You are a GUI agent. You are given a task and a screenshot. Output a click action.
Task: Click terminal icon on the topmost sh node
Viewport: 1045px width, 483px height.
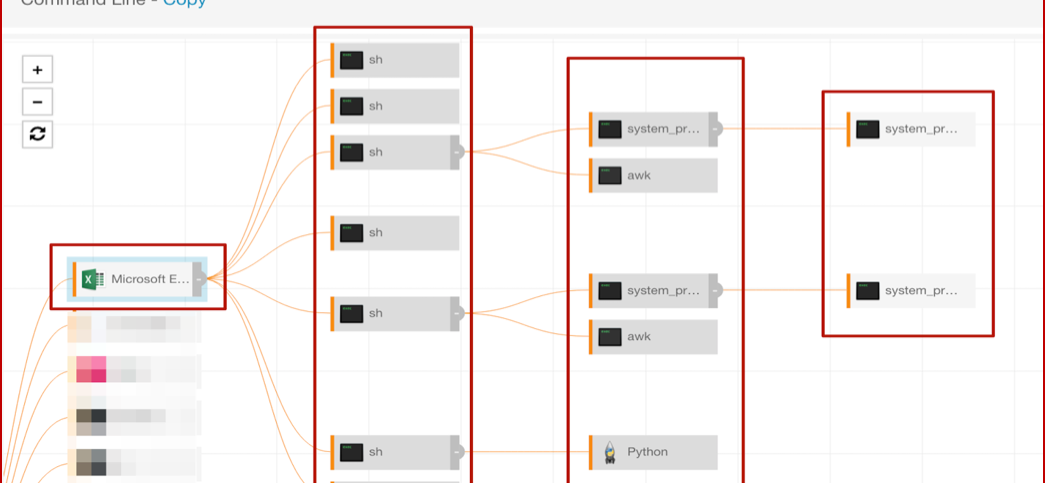pos(351,60)
